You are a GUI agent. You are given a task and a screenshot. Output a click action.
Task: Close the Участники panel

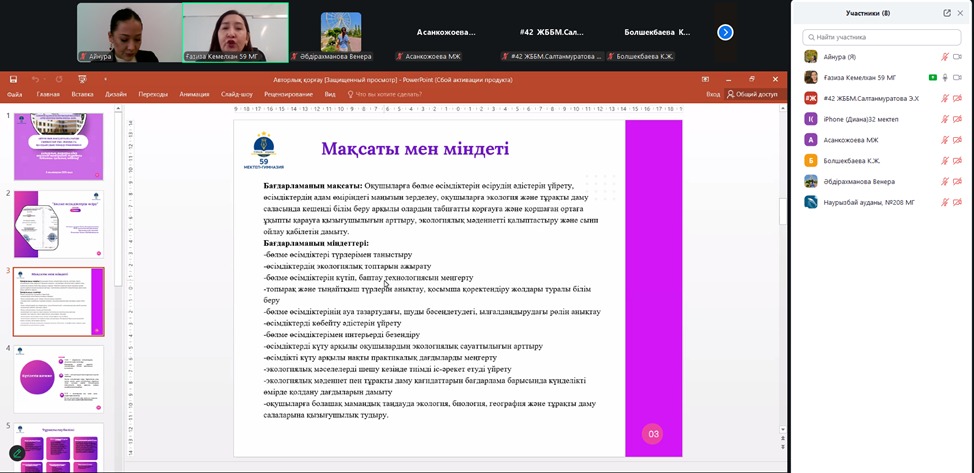pyautogui.click(x=962, y=13)
